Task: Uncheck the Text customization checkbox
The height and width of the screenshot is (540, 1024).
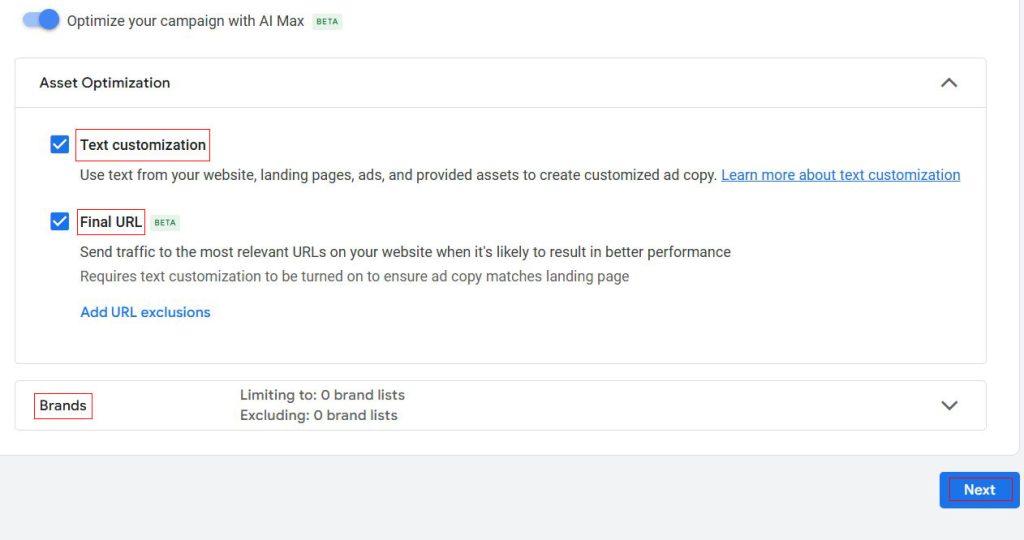Action: point(60,145)
